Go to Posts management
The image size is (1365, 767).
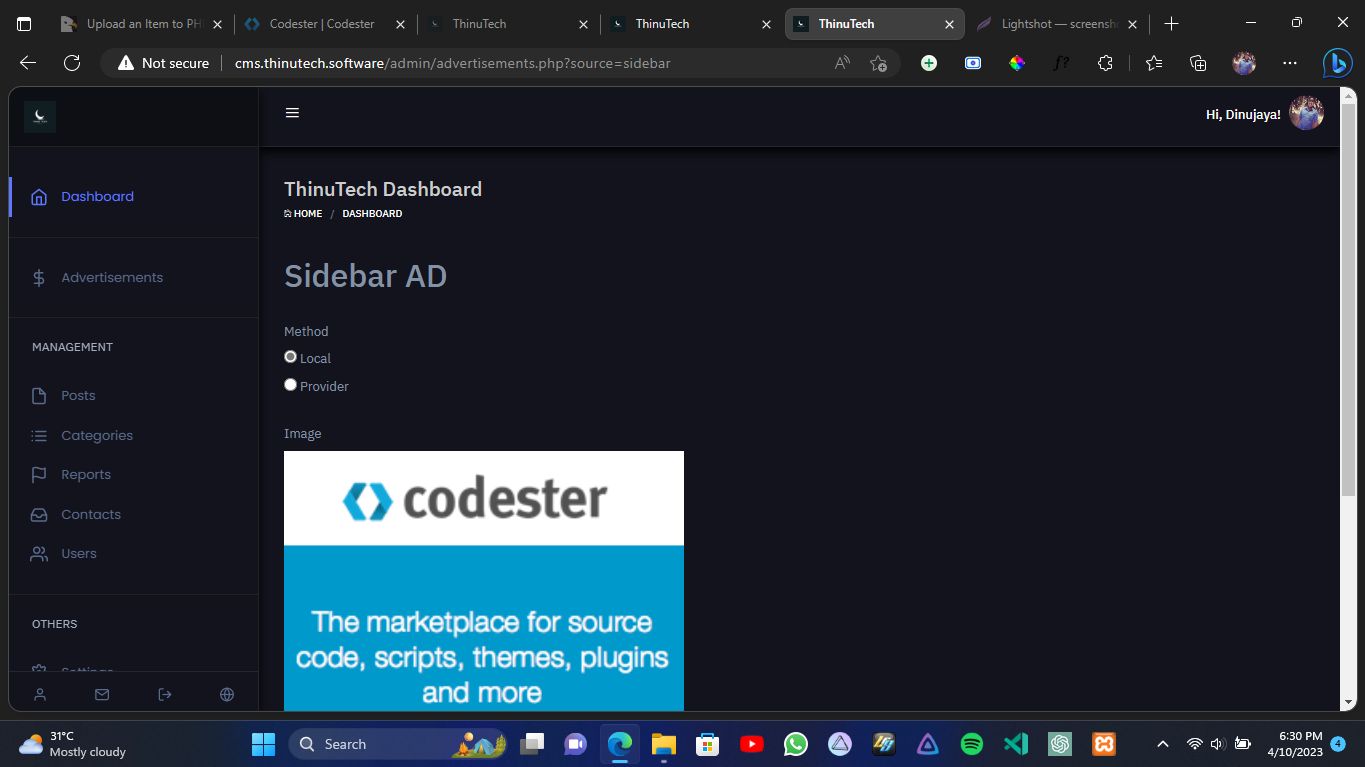tap(78, 395)
